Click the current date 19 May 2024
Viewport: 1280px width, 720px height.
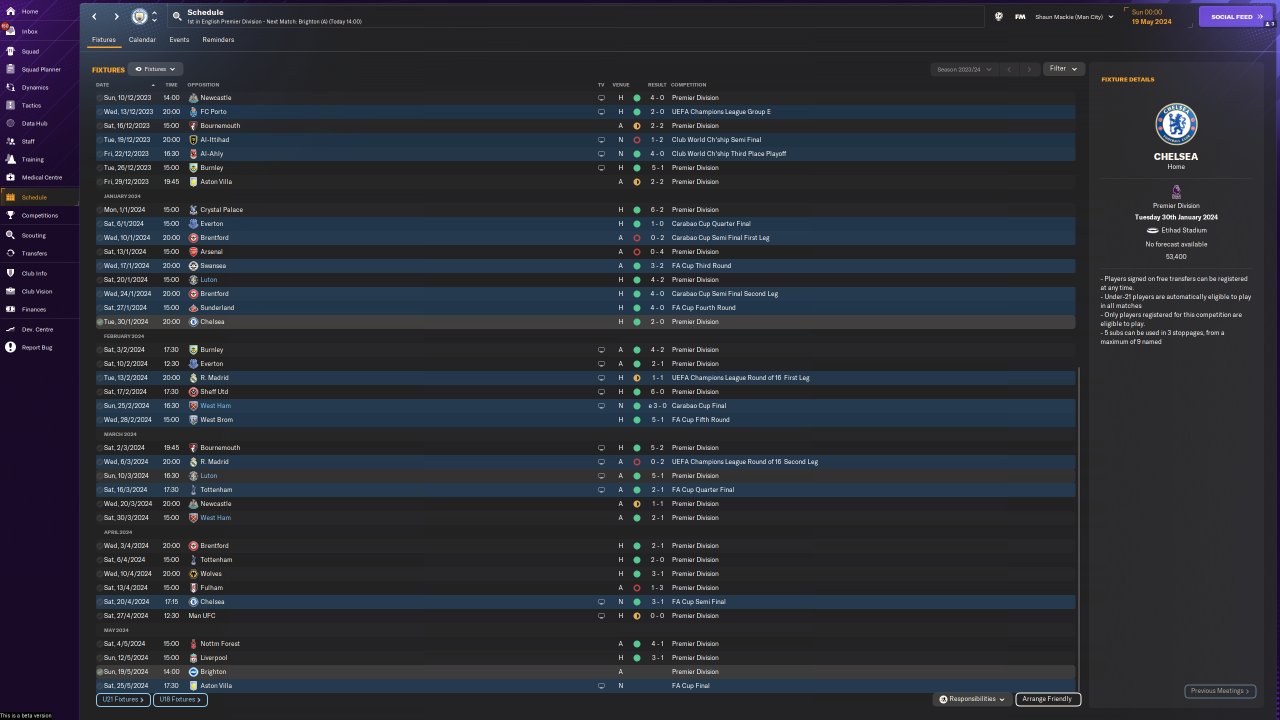(x=1150, y=21)
